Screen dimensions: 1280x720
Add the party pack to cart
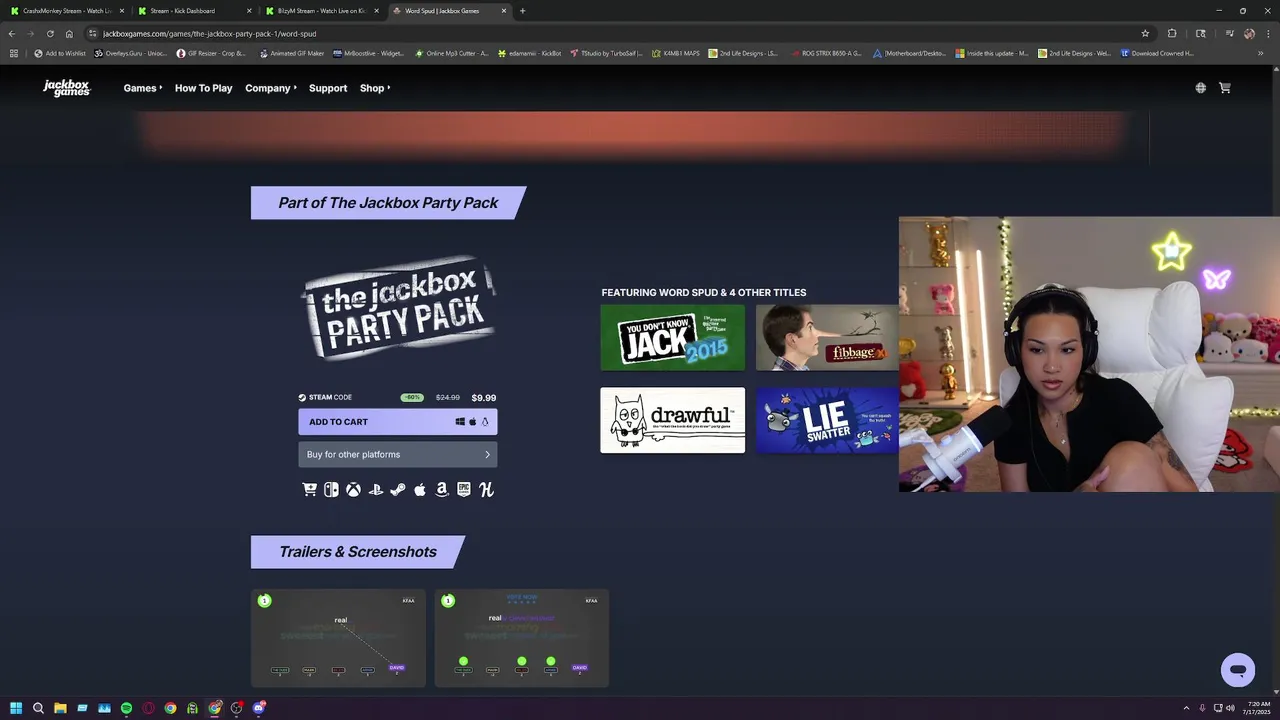click(x=397, y=422)
